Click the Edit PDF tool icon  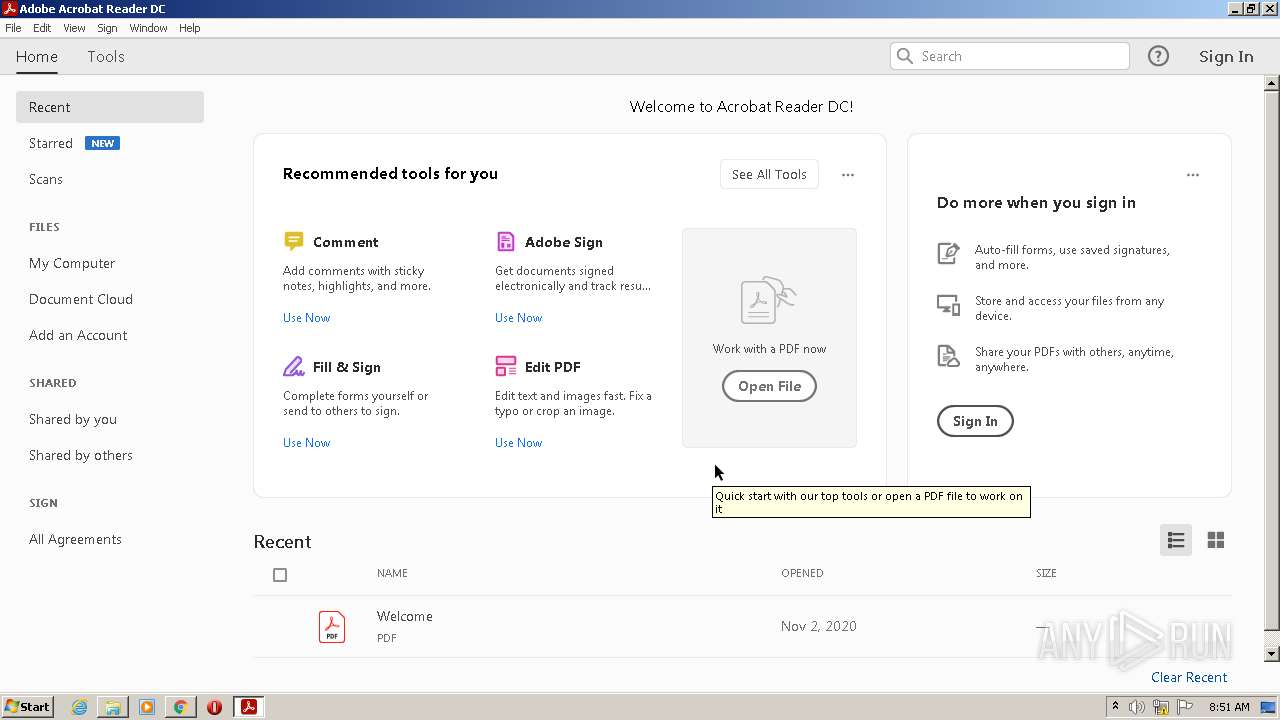click(506, 366)
